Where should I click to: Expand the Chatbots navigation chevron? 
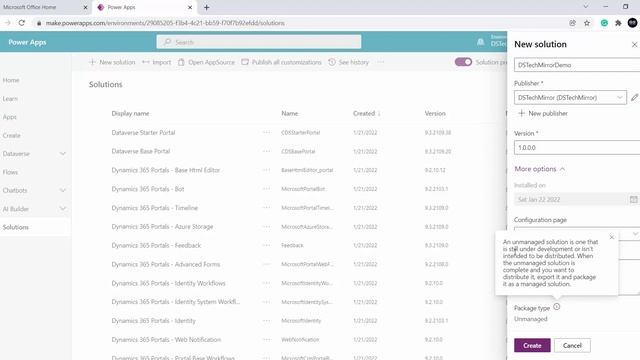(x=62, y=190)
